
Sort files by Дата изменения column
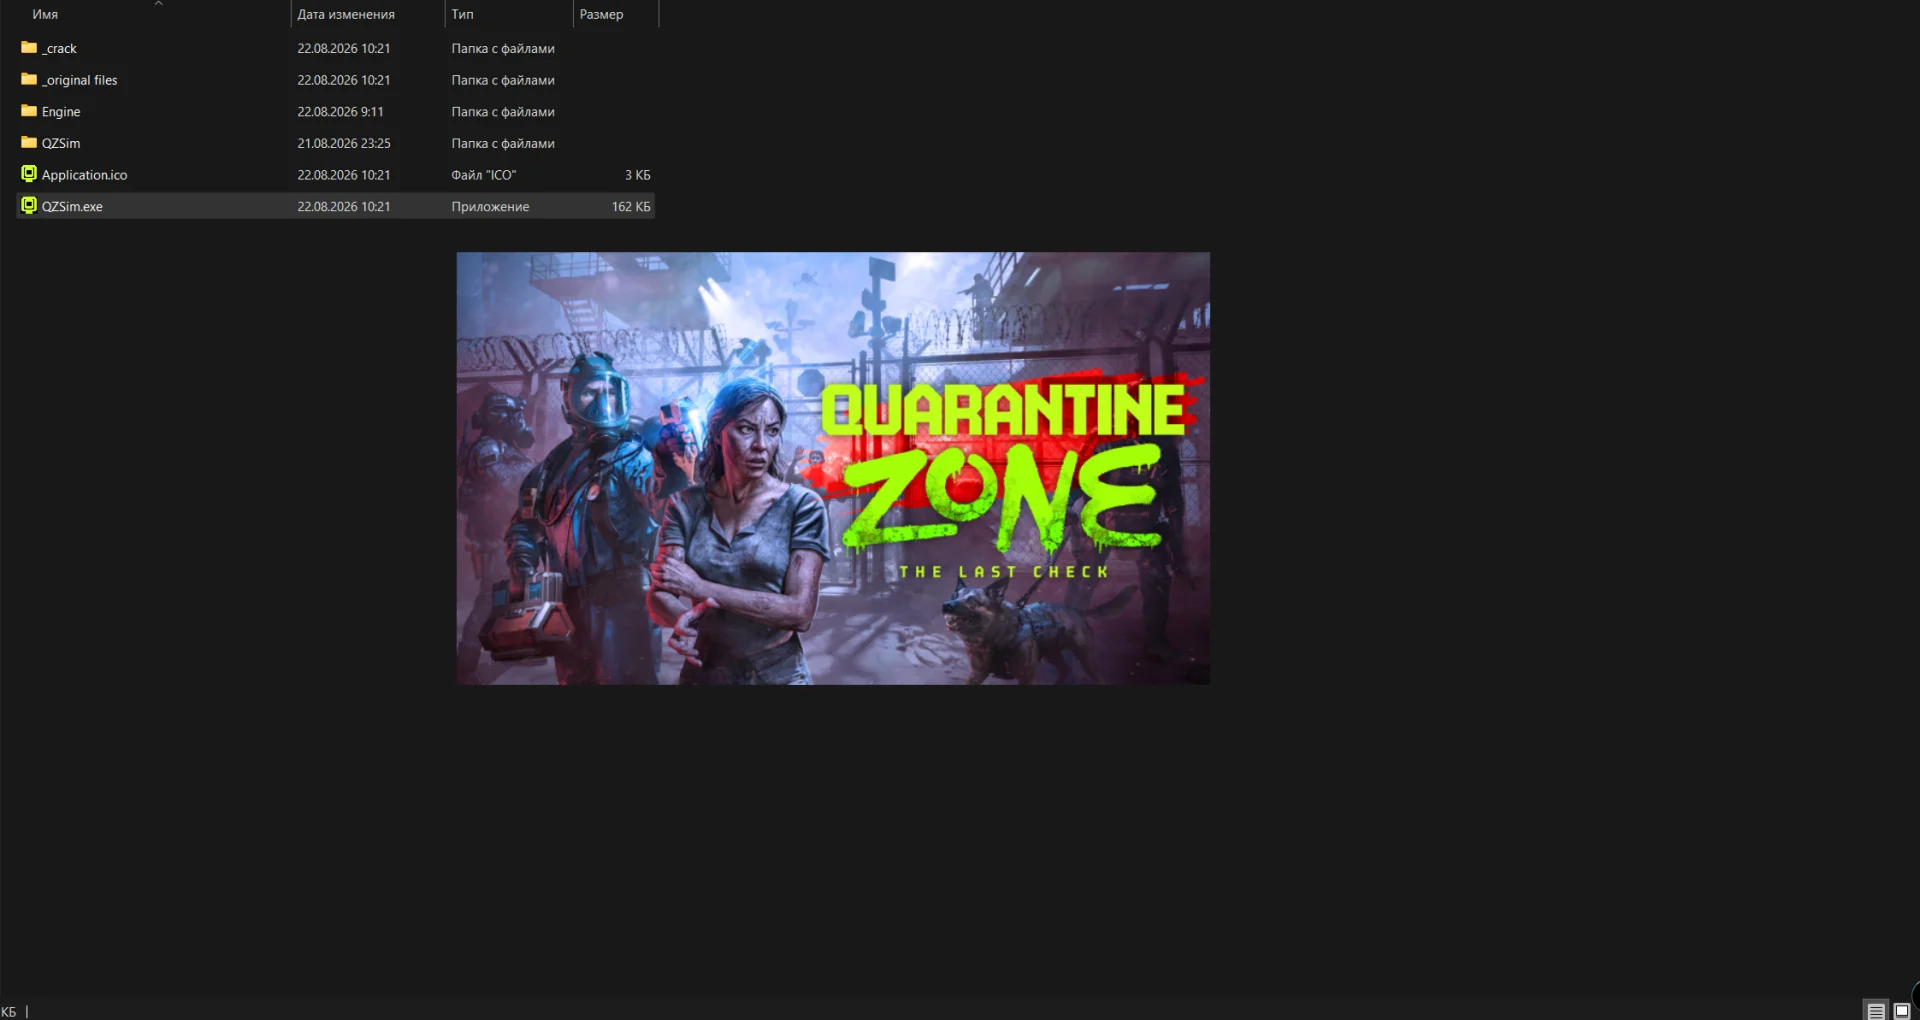[x=346, y=14]
